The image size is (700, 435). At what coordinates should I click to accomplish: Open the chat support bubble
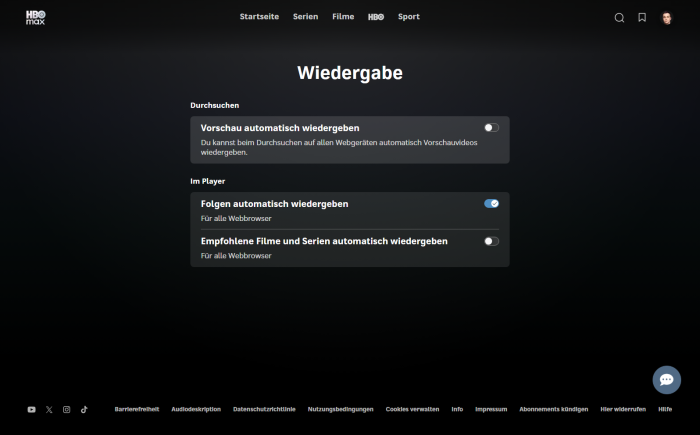667,380
